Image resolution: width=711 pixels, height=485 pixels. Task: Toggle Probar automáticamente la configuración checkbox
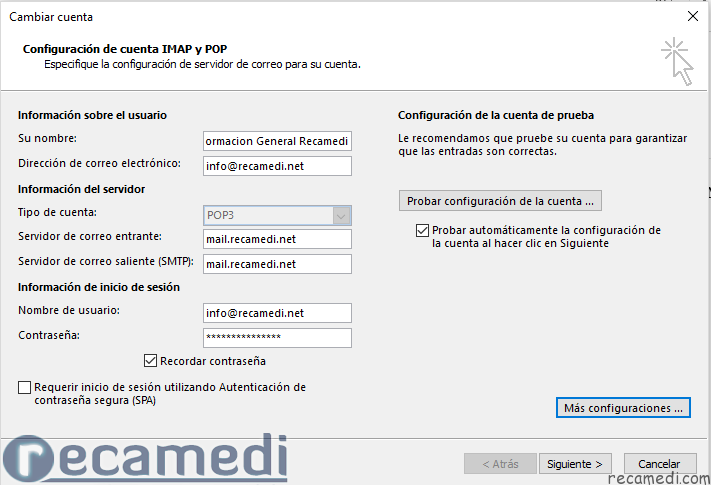pyautogui.click(x=422, y=230)
